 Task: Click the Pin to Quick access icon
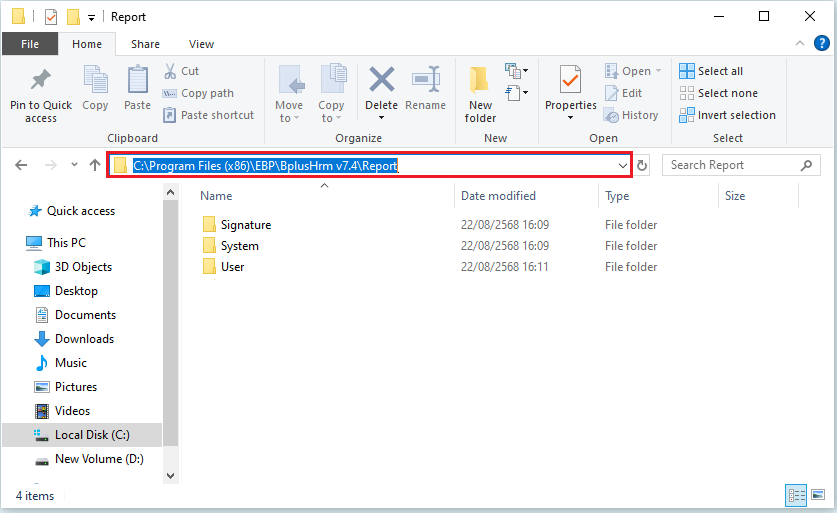(41, 82)
